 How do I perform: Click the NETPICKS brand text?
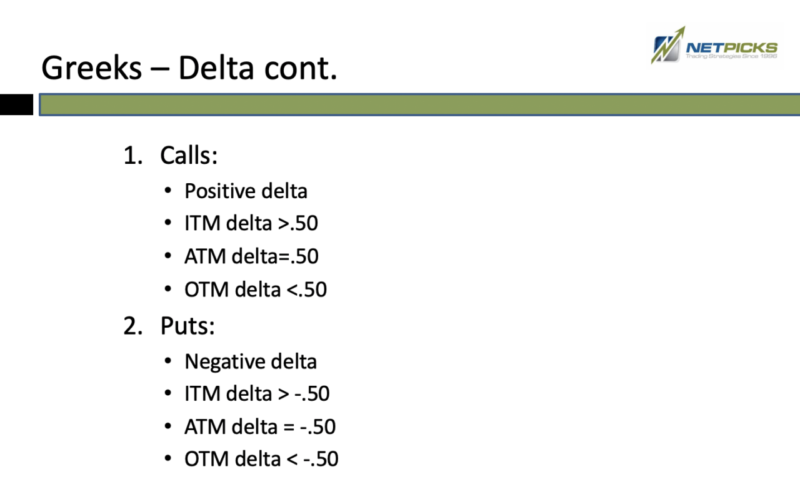click(x=732, y=47)
